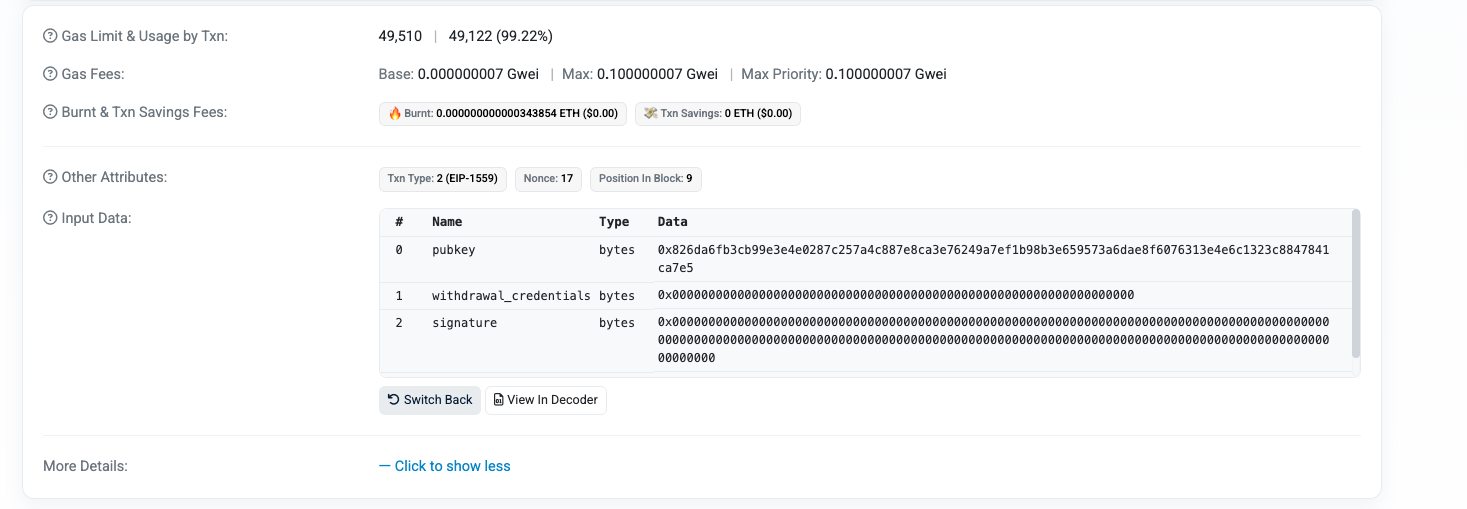
Task: Click the signature name cell
Action: click(465, 323)
